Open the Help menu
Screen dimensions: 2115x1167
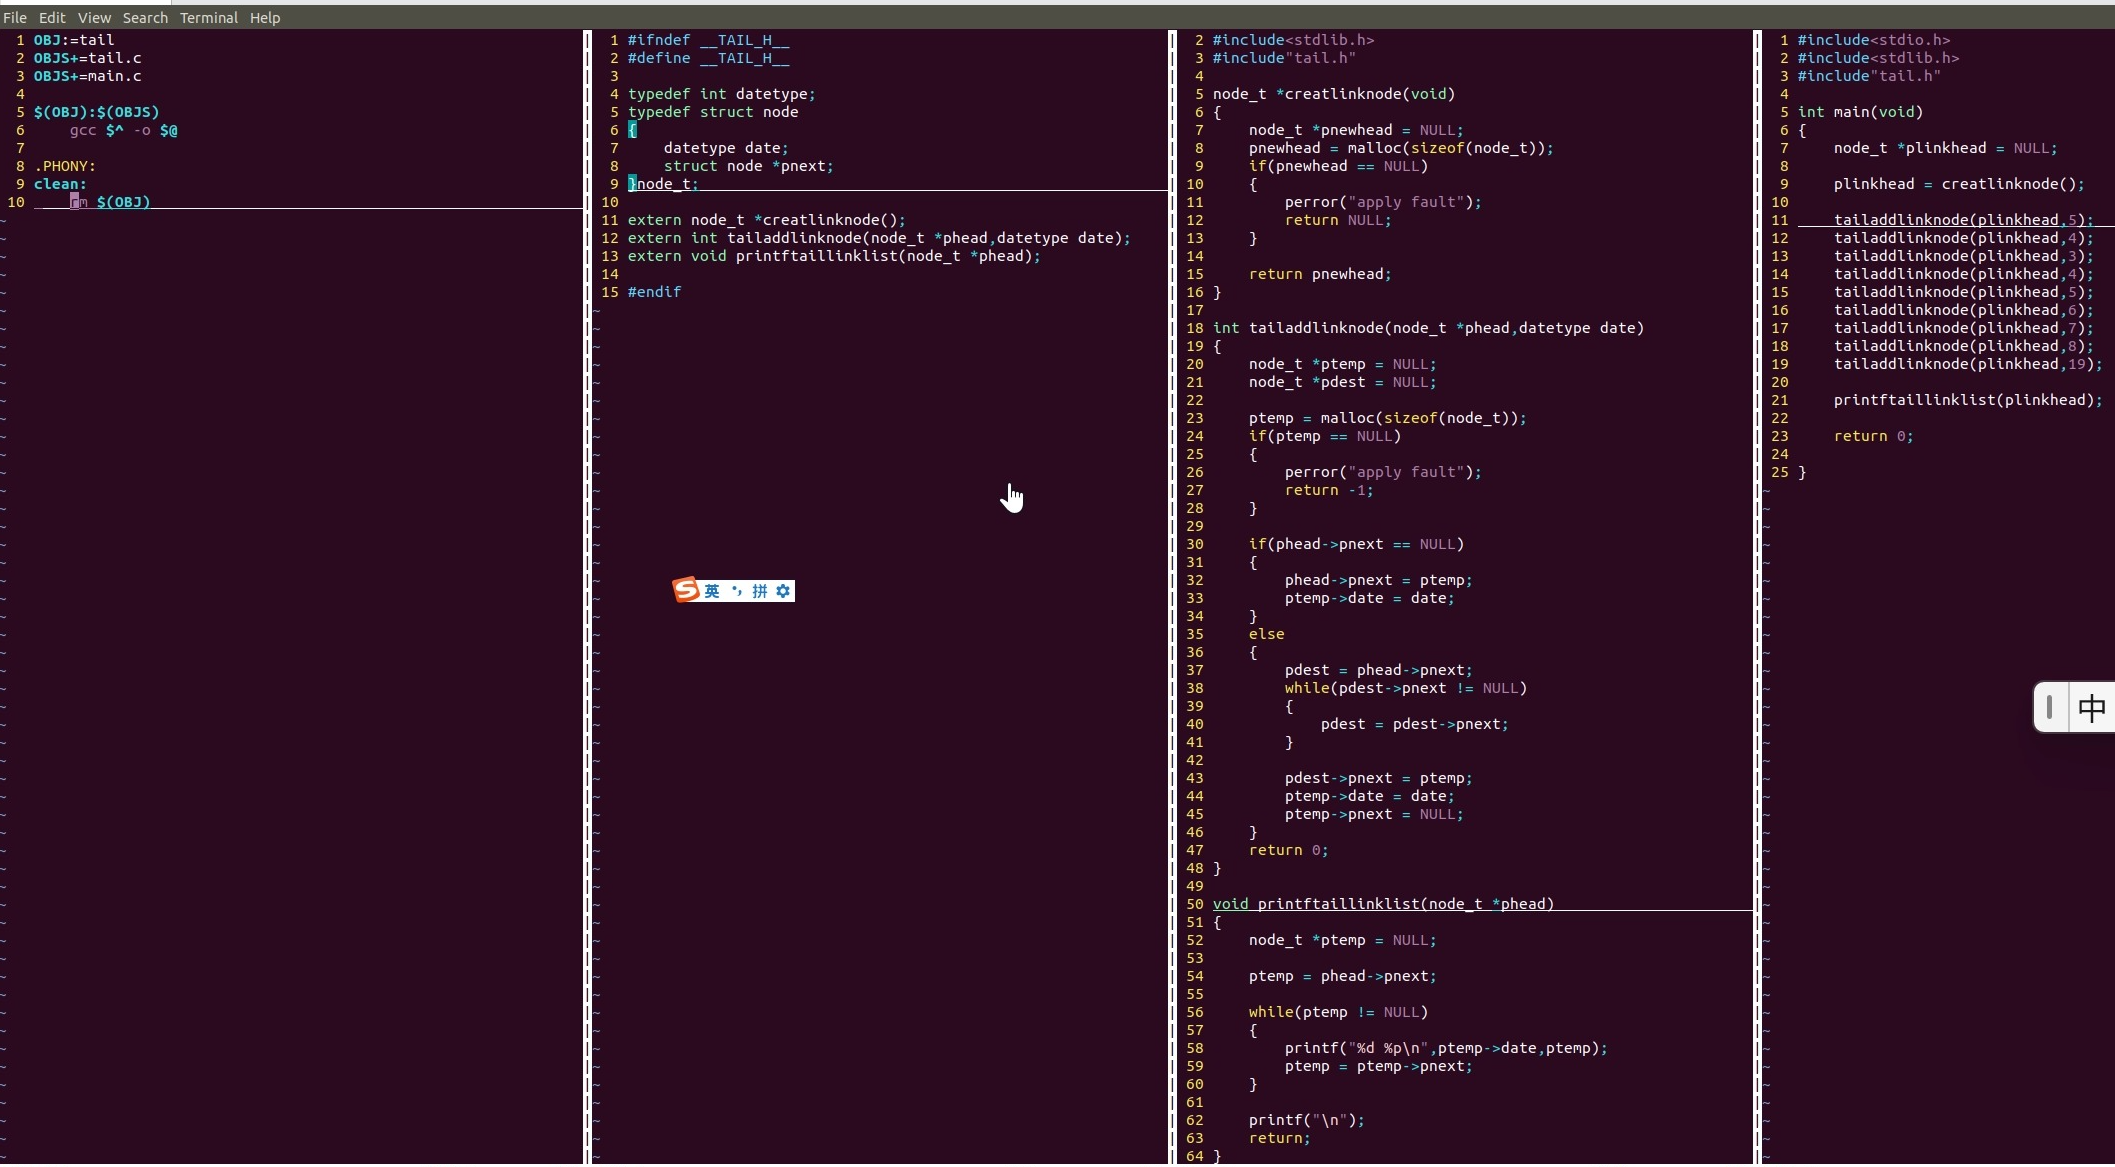265,18
